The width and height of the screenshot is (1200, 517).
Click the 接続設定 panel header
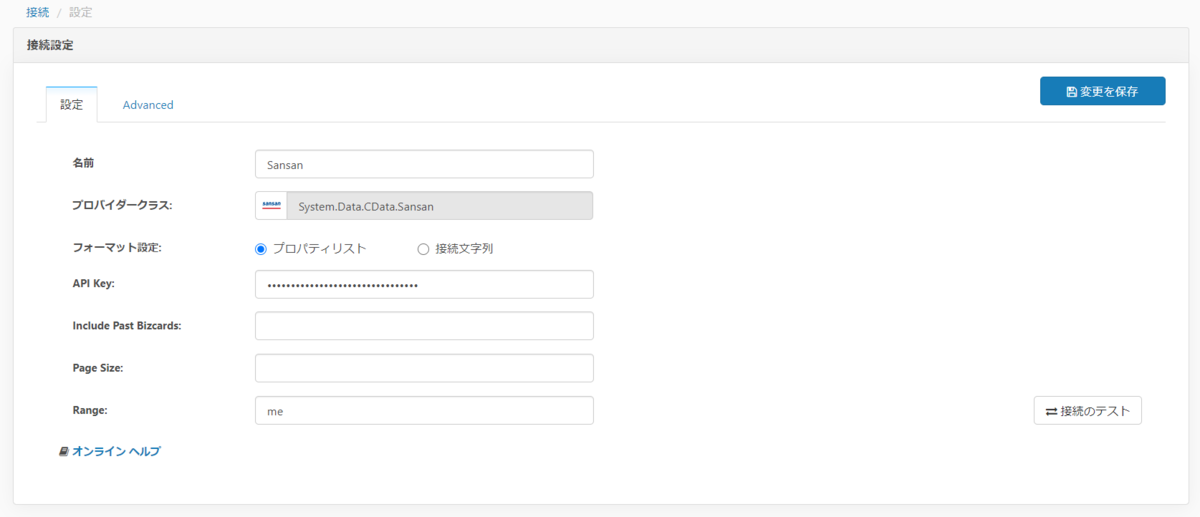click(600, 45)
